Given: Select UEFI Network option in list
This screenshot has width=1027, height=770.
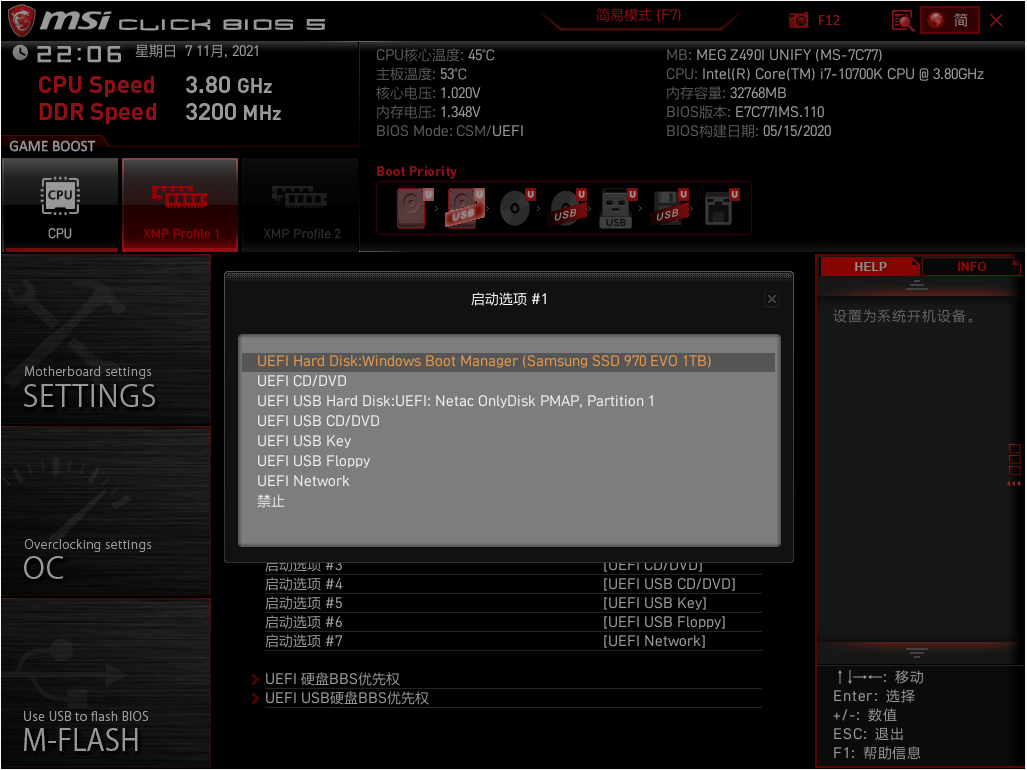Looking at the screenshot, I should pos(508,481).
